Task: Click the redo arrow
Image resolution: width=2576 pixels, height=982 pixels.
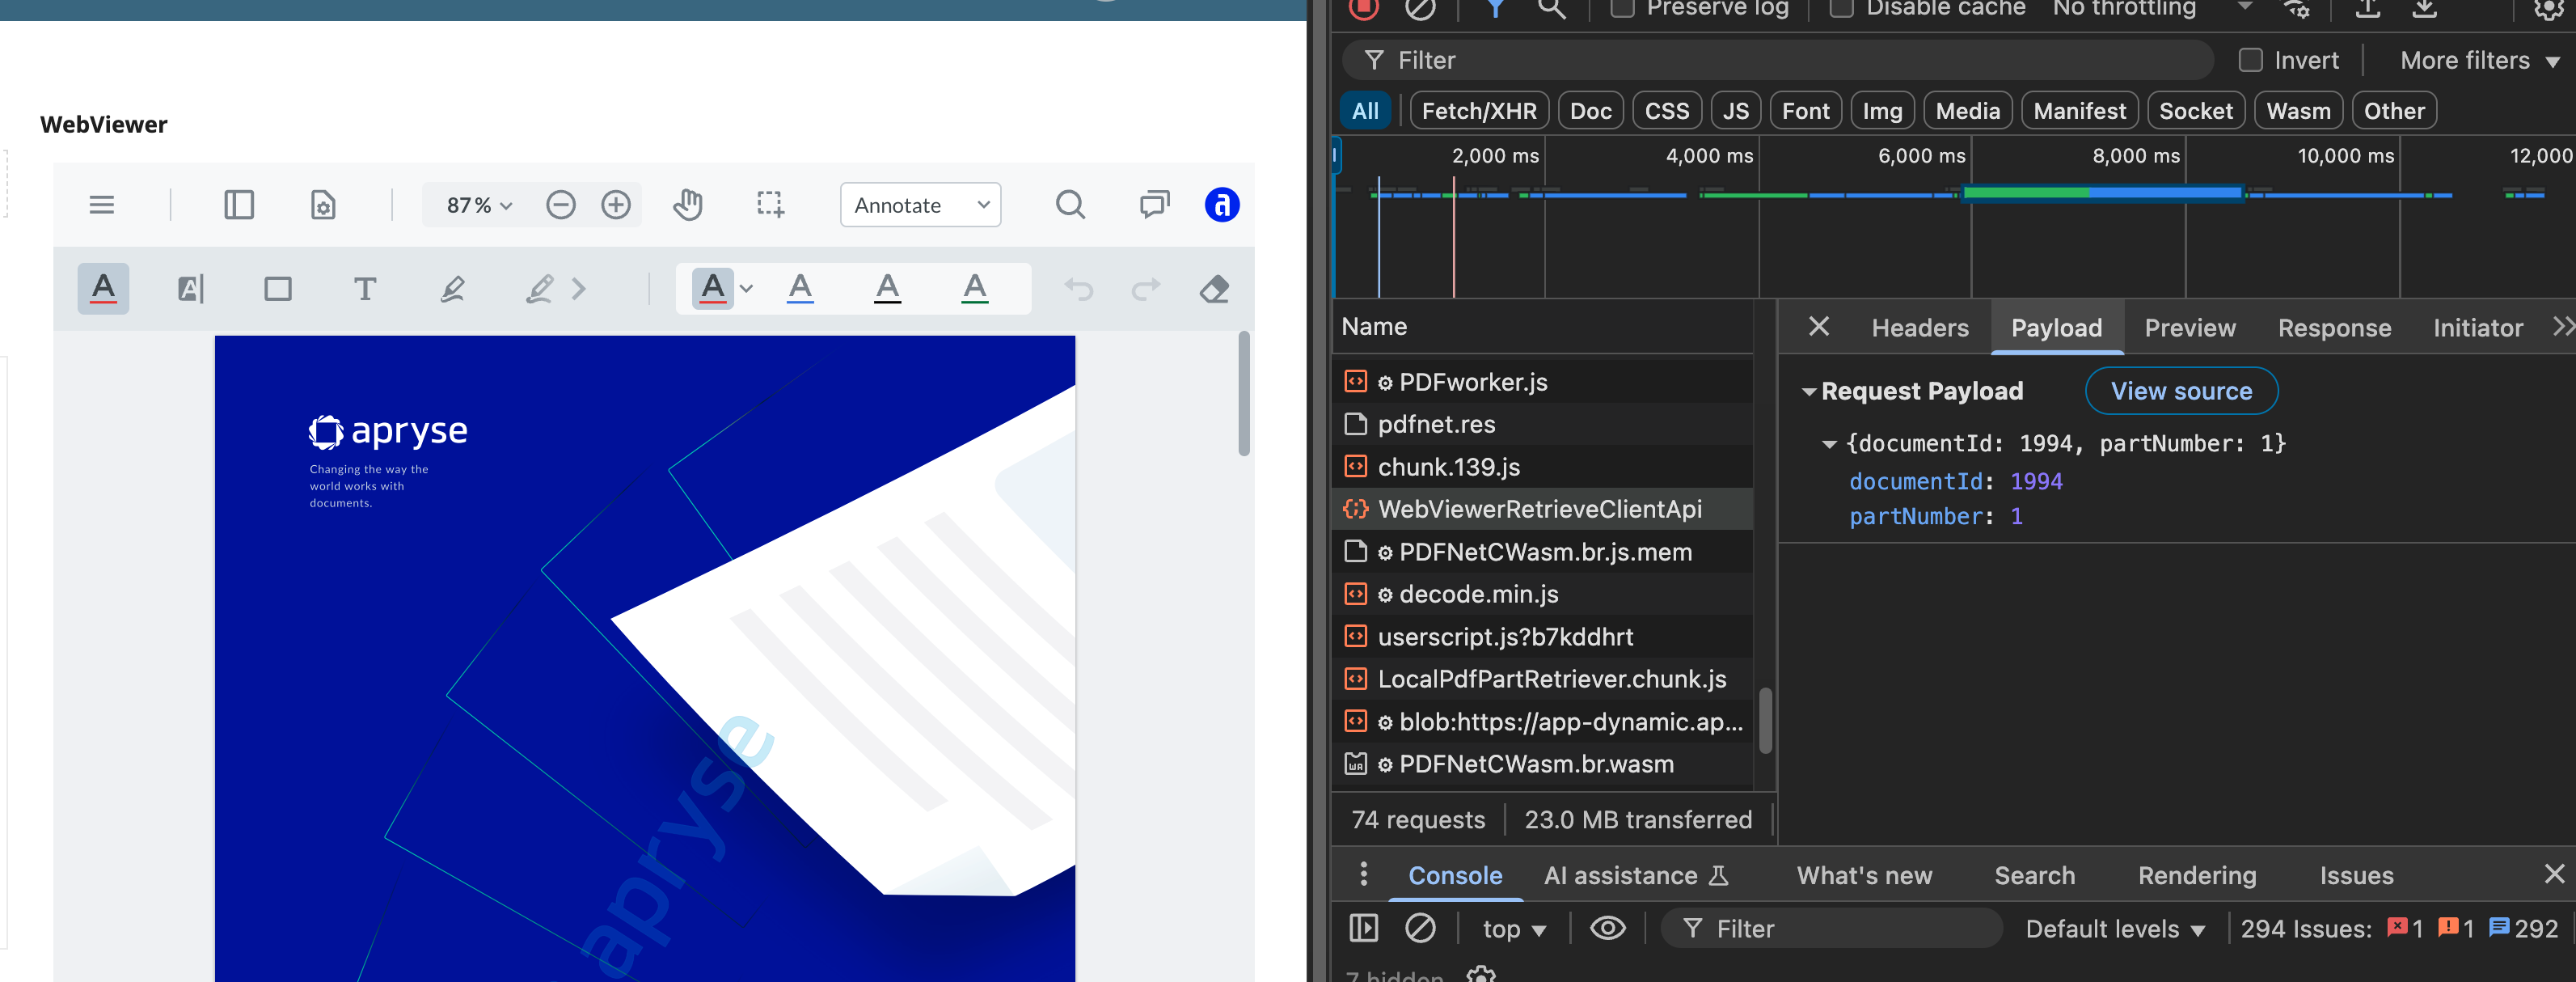Action: [1146, 289]
